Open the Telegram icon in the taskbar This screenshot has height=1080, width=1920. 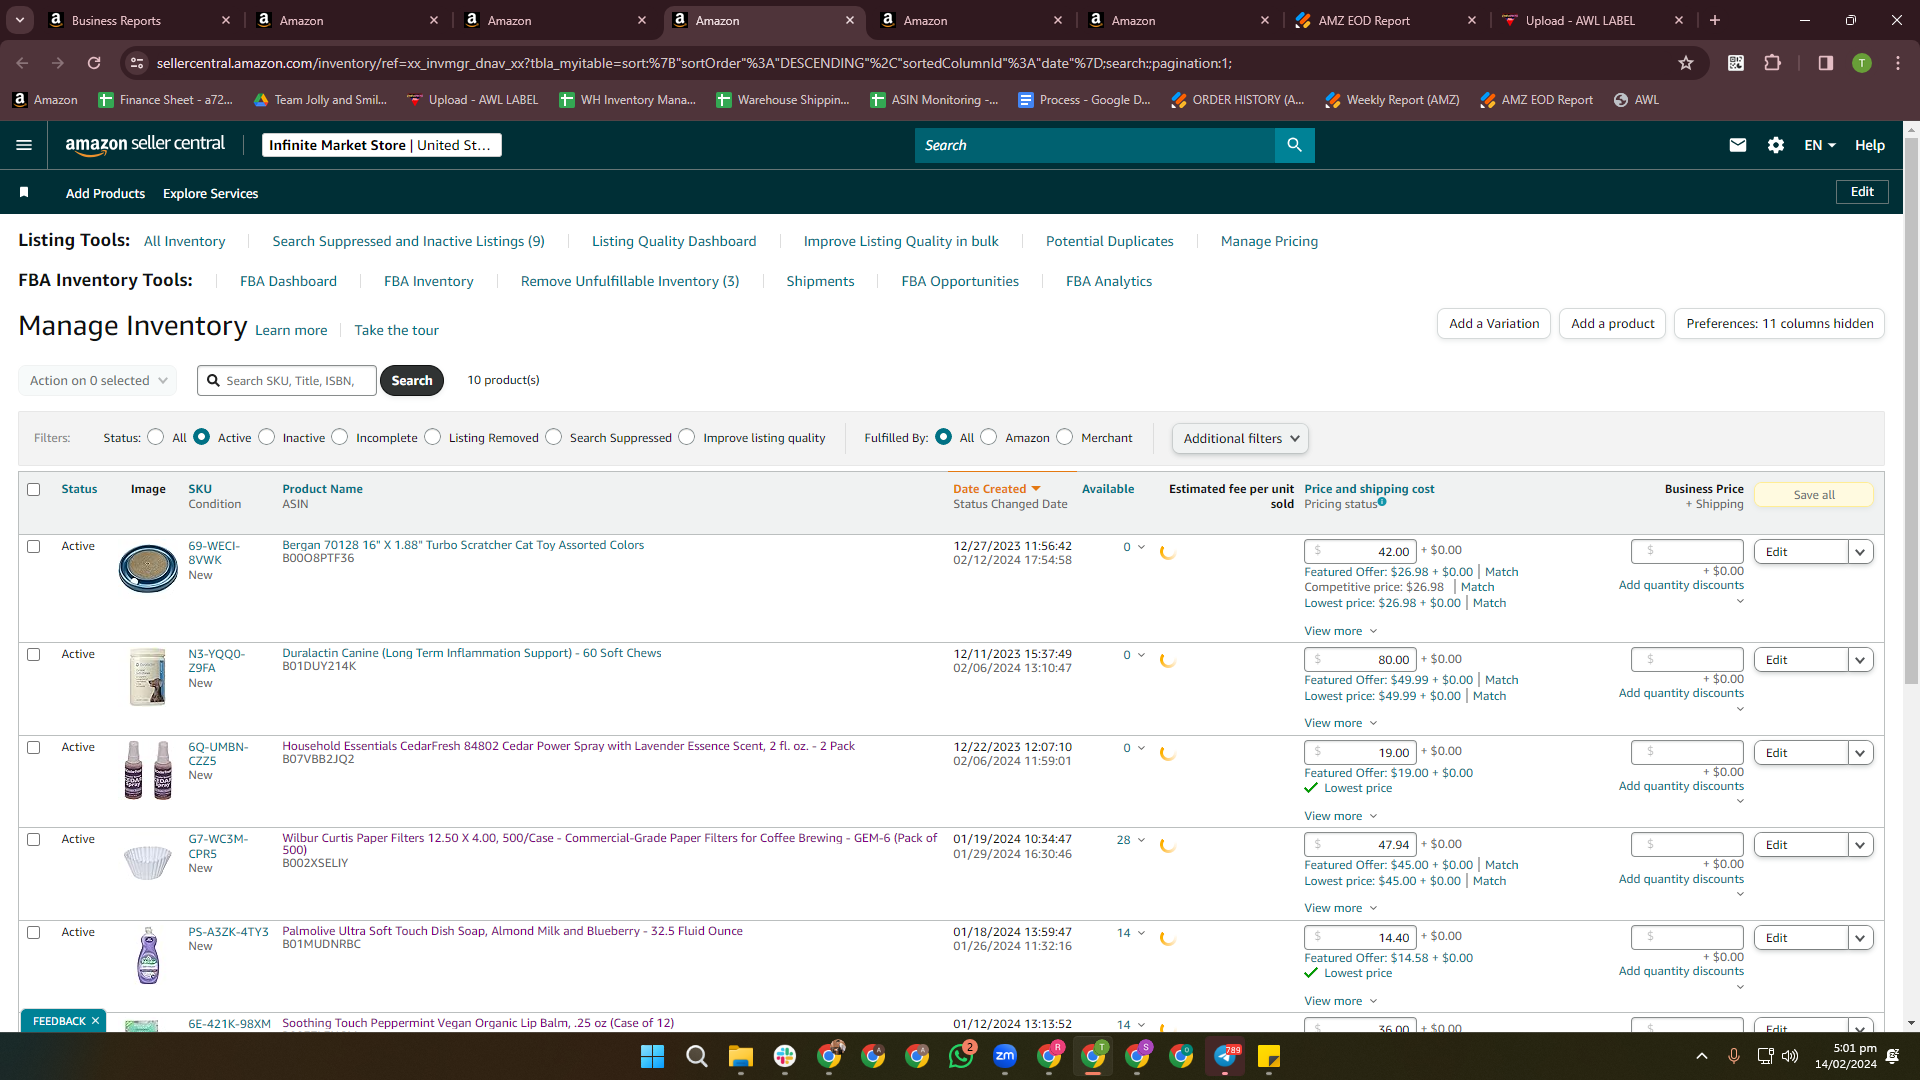click(x=1225, y=1056)
